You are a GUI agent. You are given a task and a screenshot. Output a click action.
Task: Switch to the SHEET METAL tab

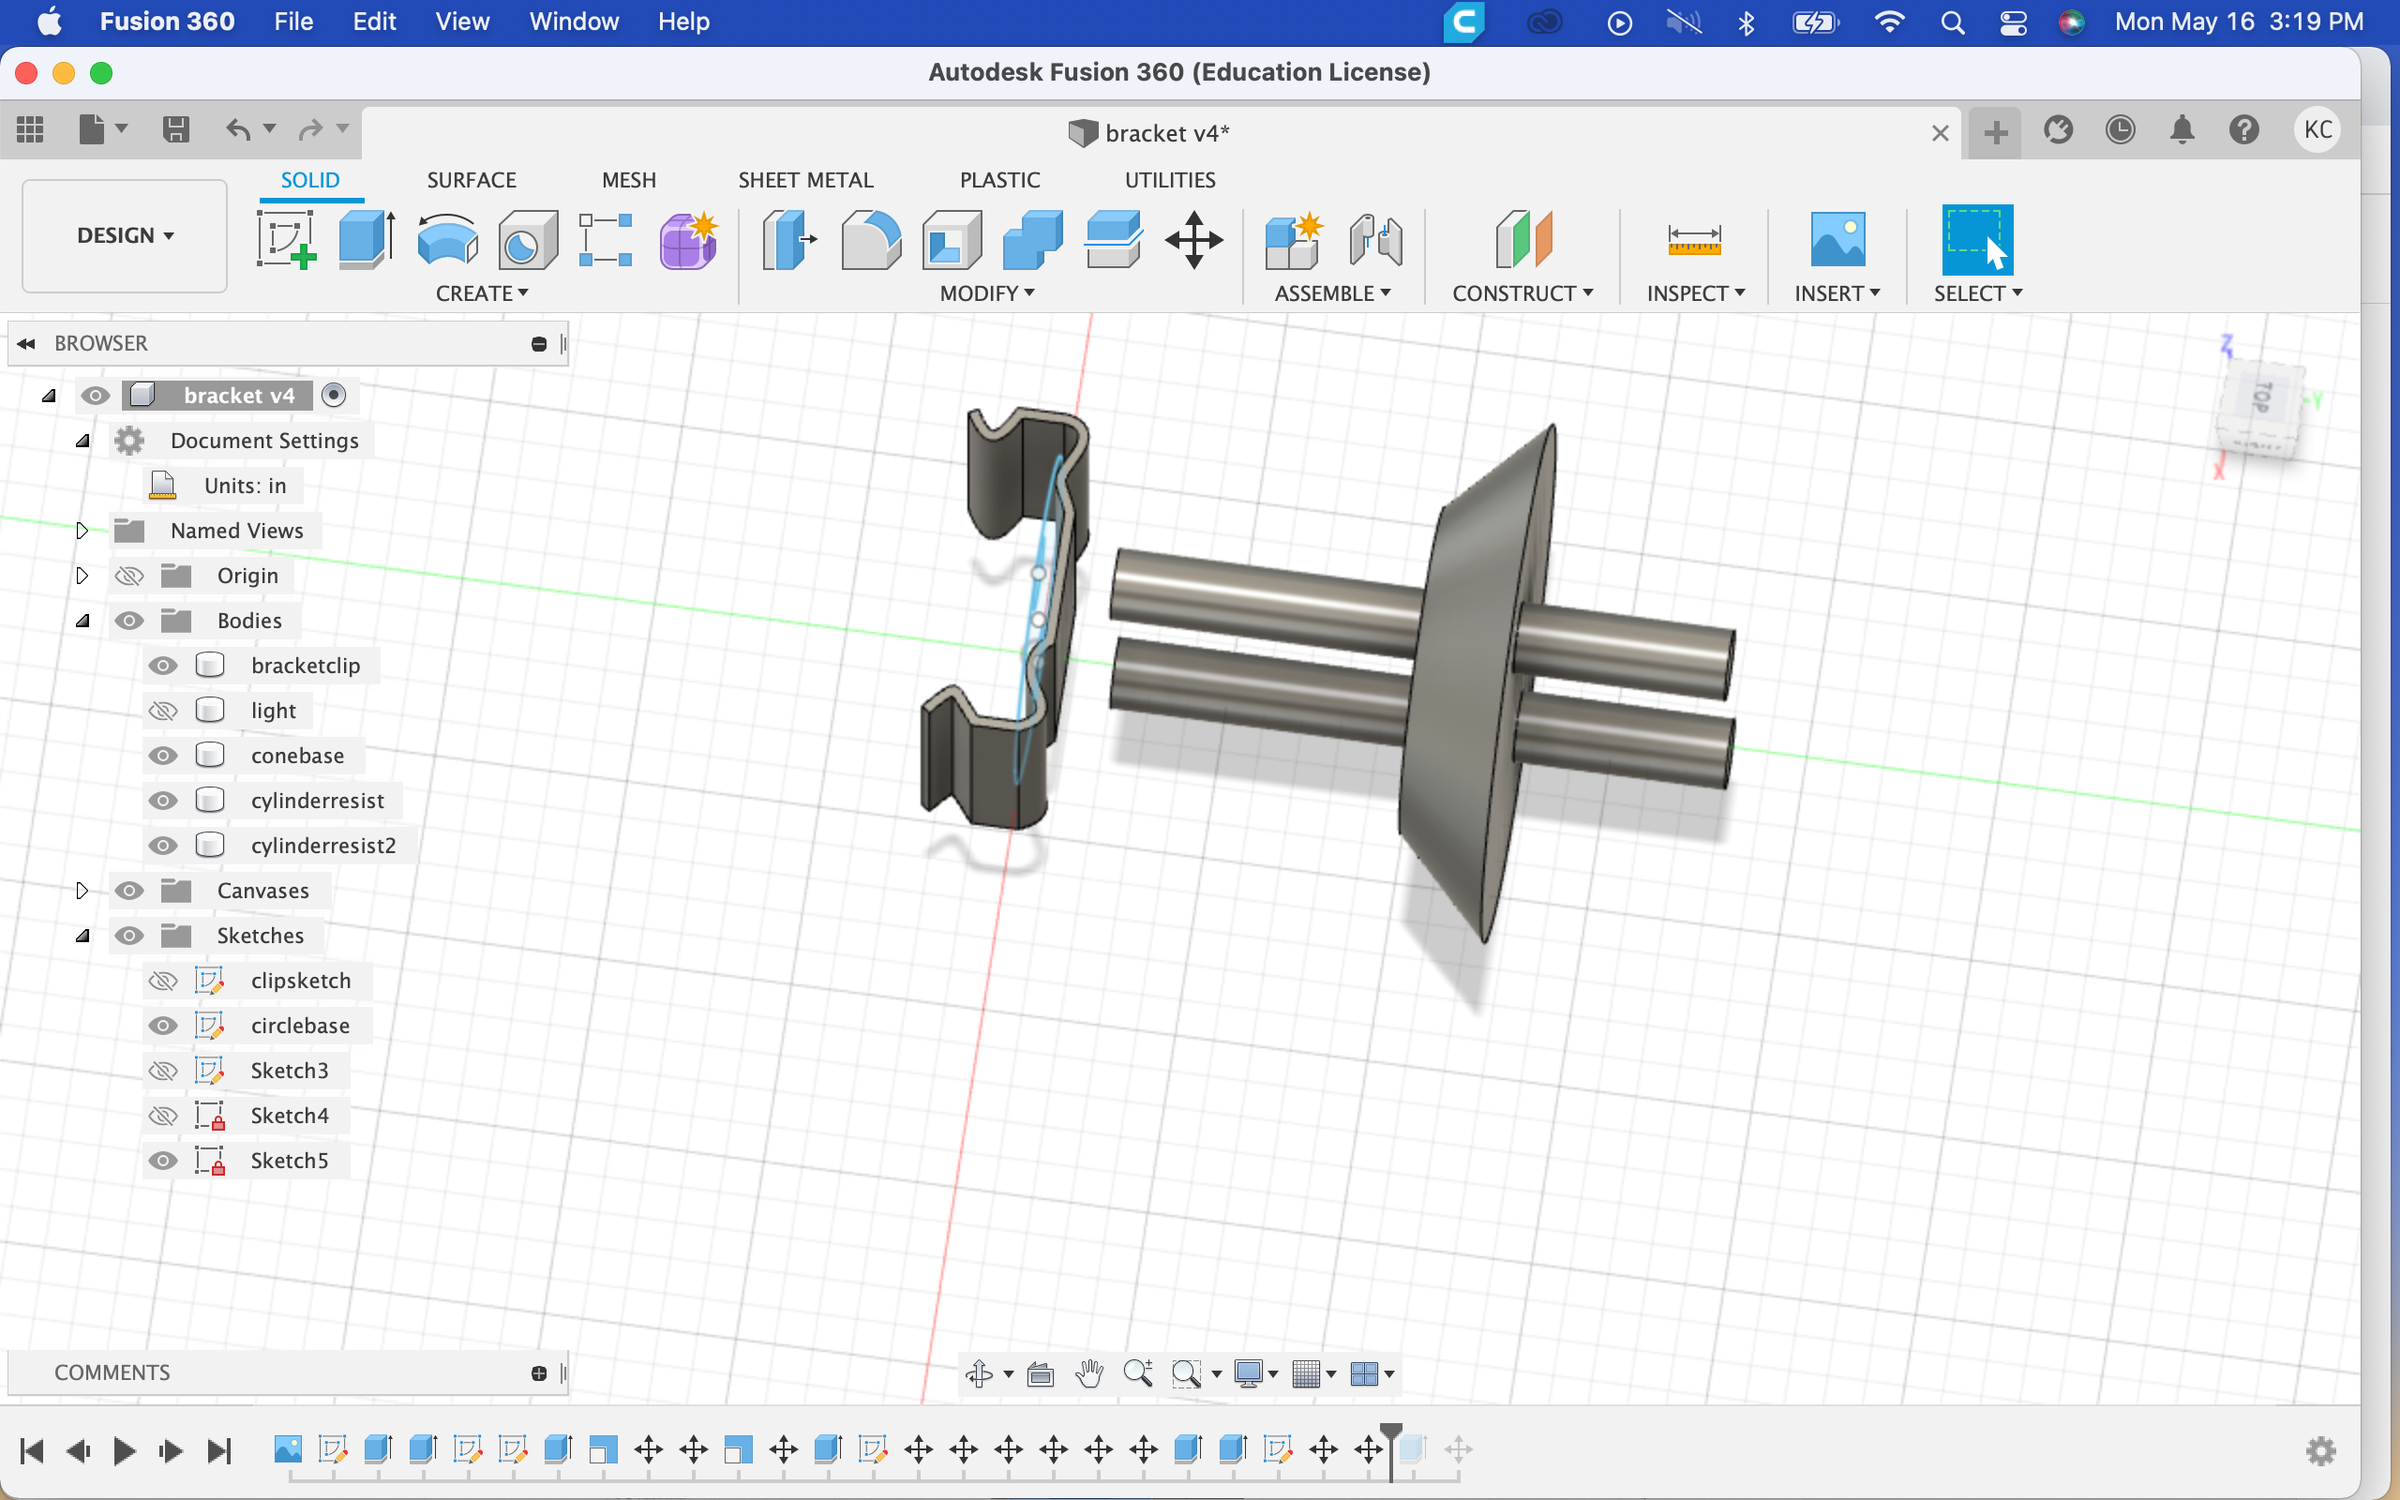pos(806,180)
